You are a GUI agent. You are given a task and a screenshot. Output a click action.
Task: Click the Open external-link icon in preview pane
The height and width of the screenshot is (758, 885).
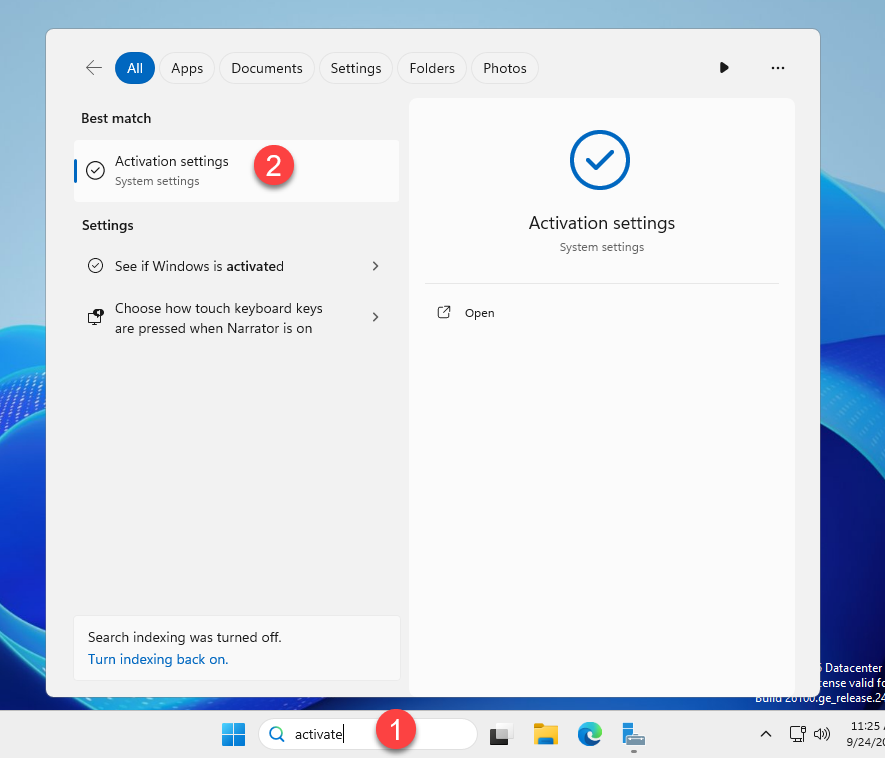point(443,312)
